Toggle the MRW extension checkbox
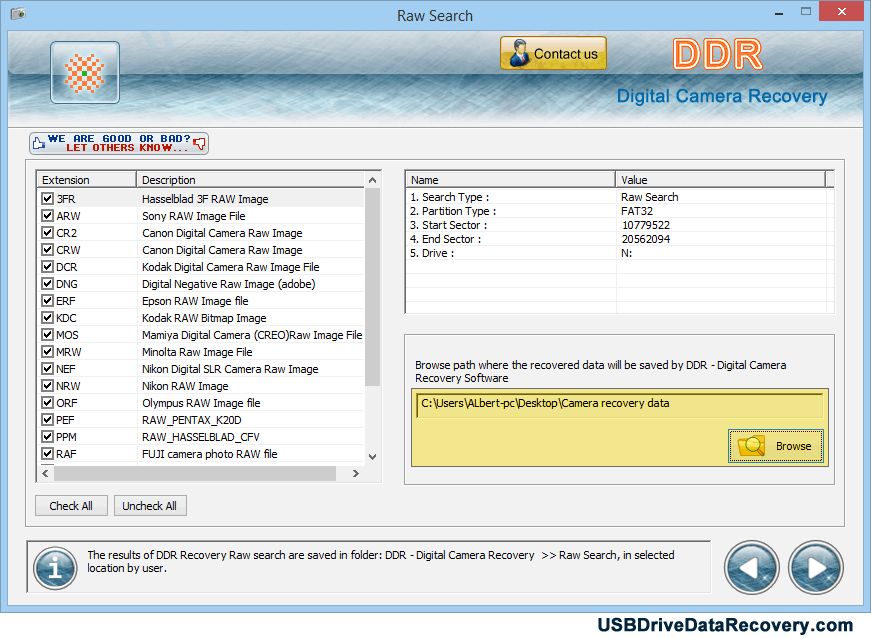 pos(47,351)
